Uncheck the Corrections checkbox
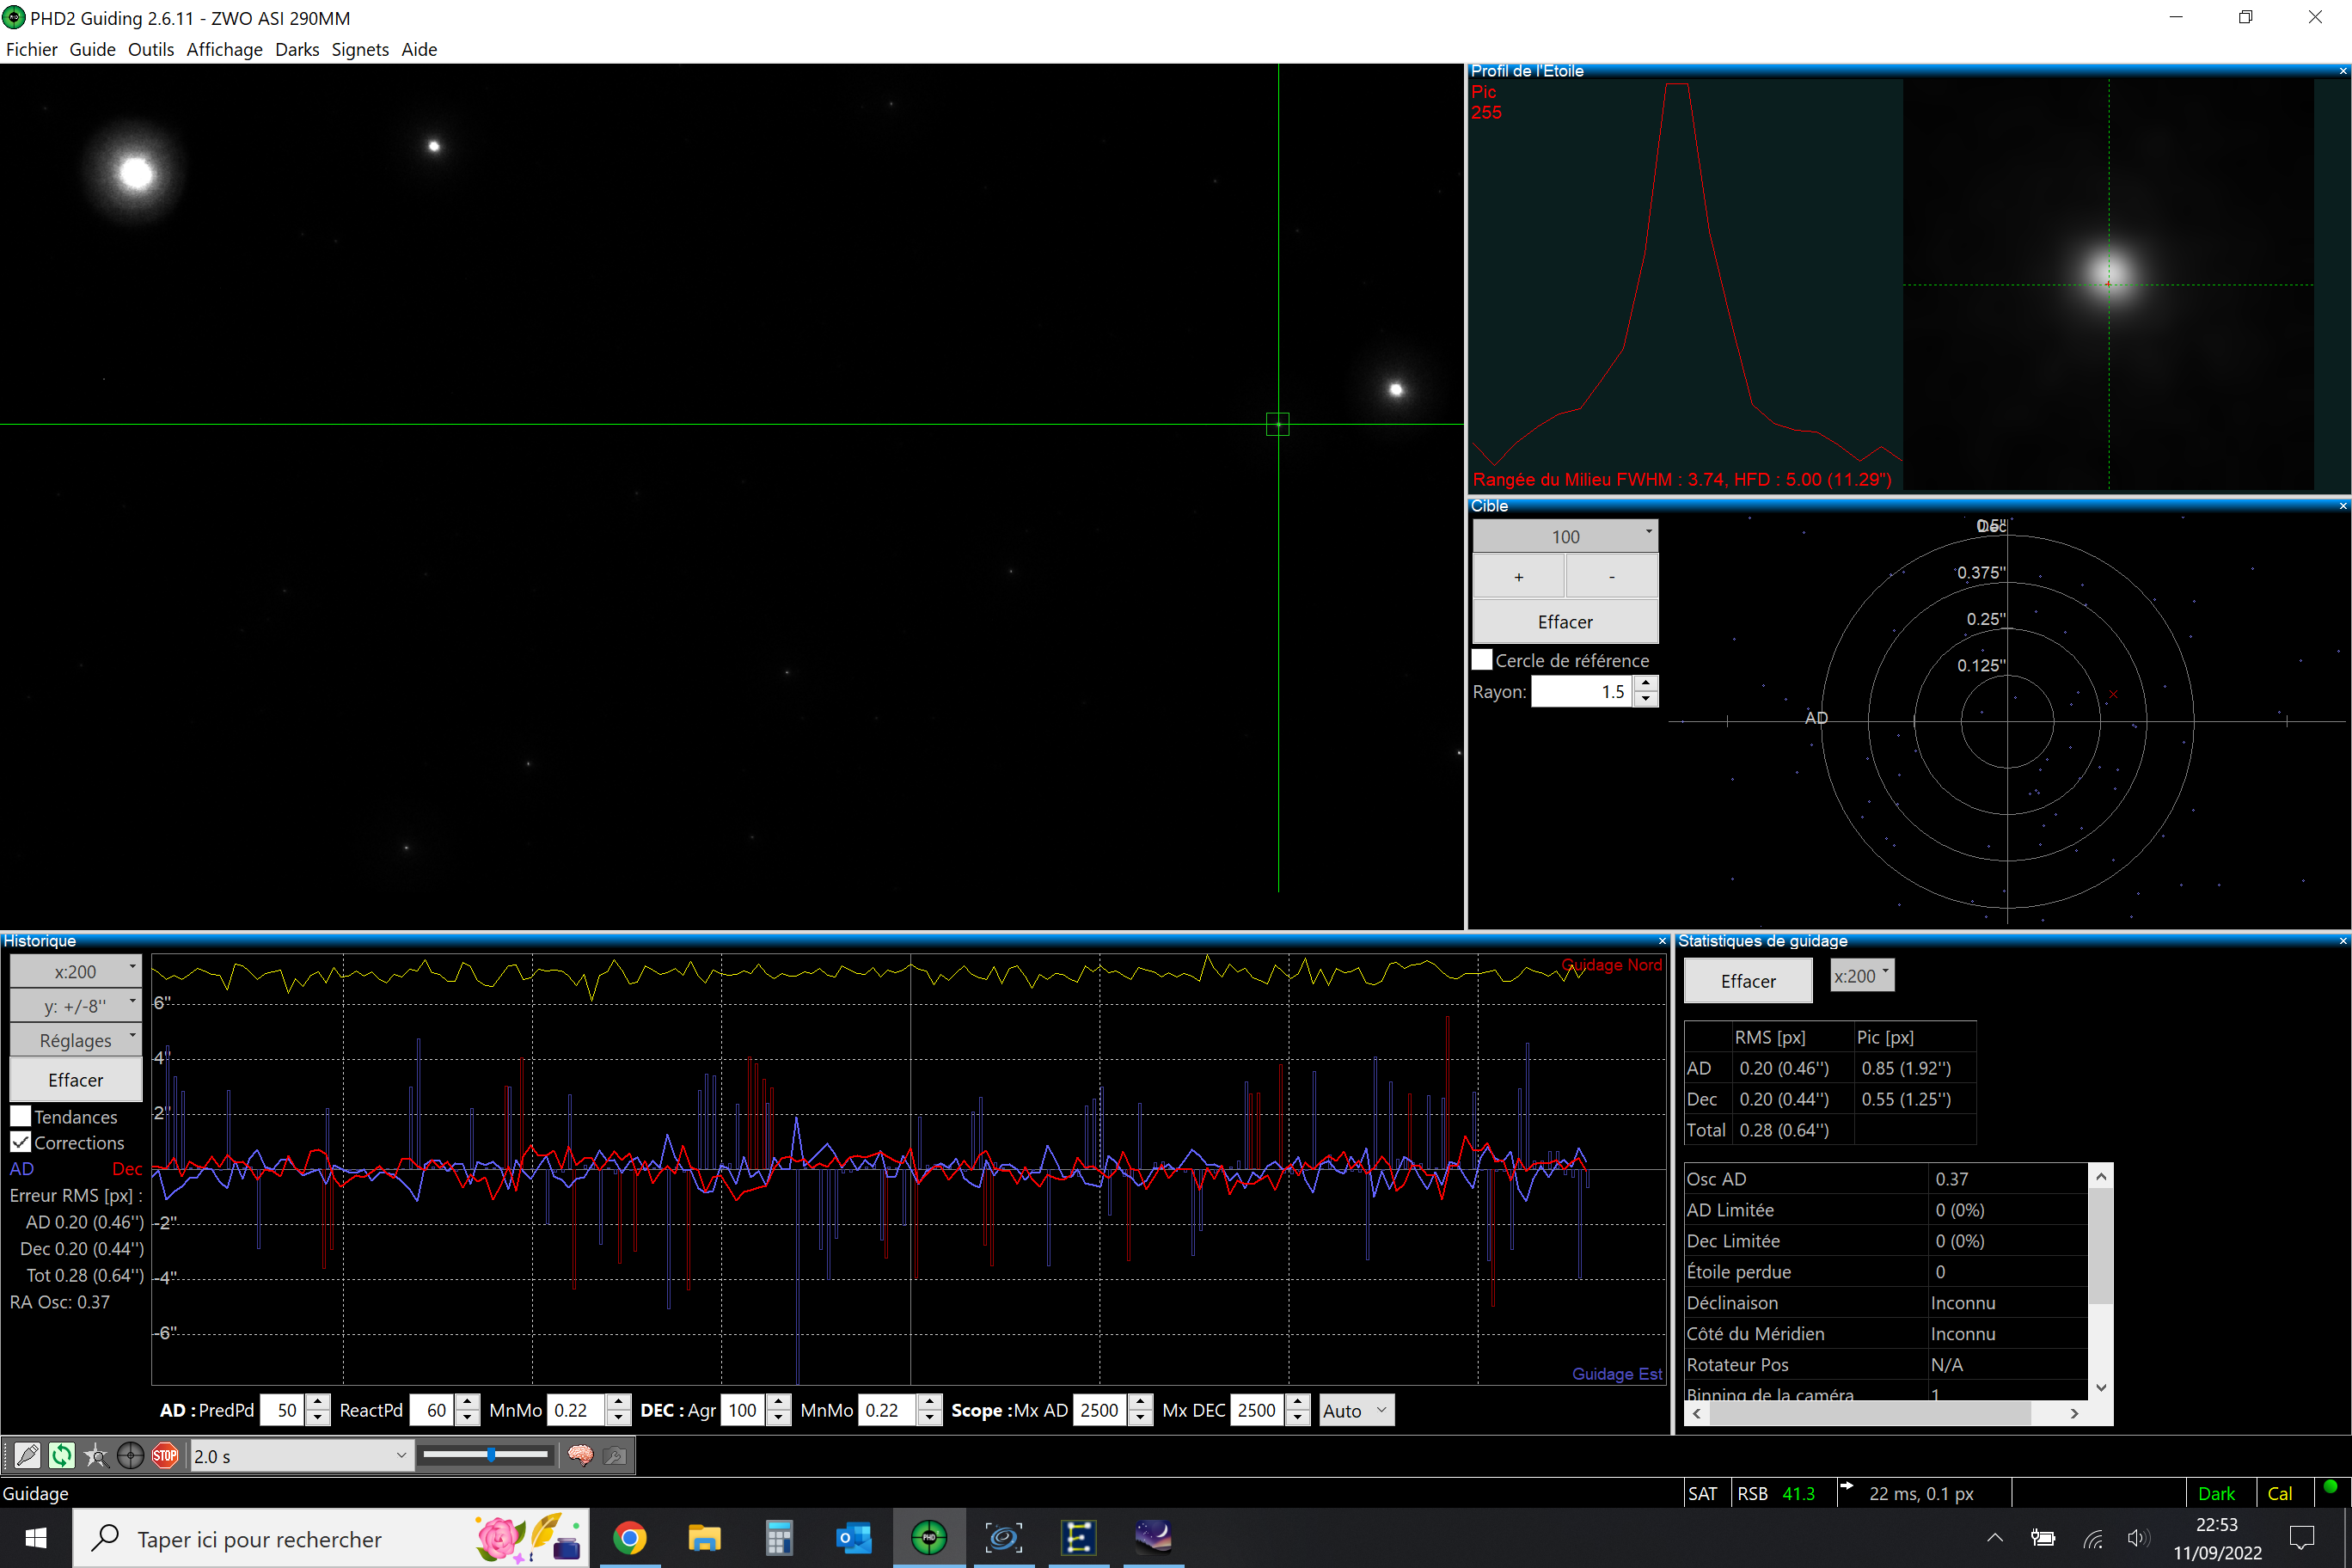The width and height of the screenshot is (2352, 1568). 21,1142
